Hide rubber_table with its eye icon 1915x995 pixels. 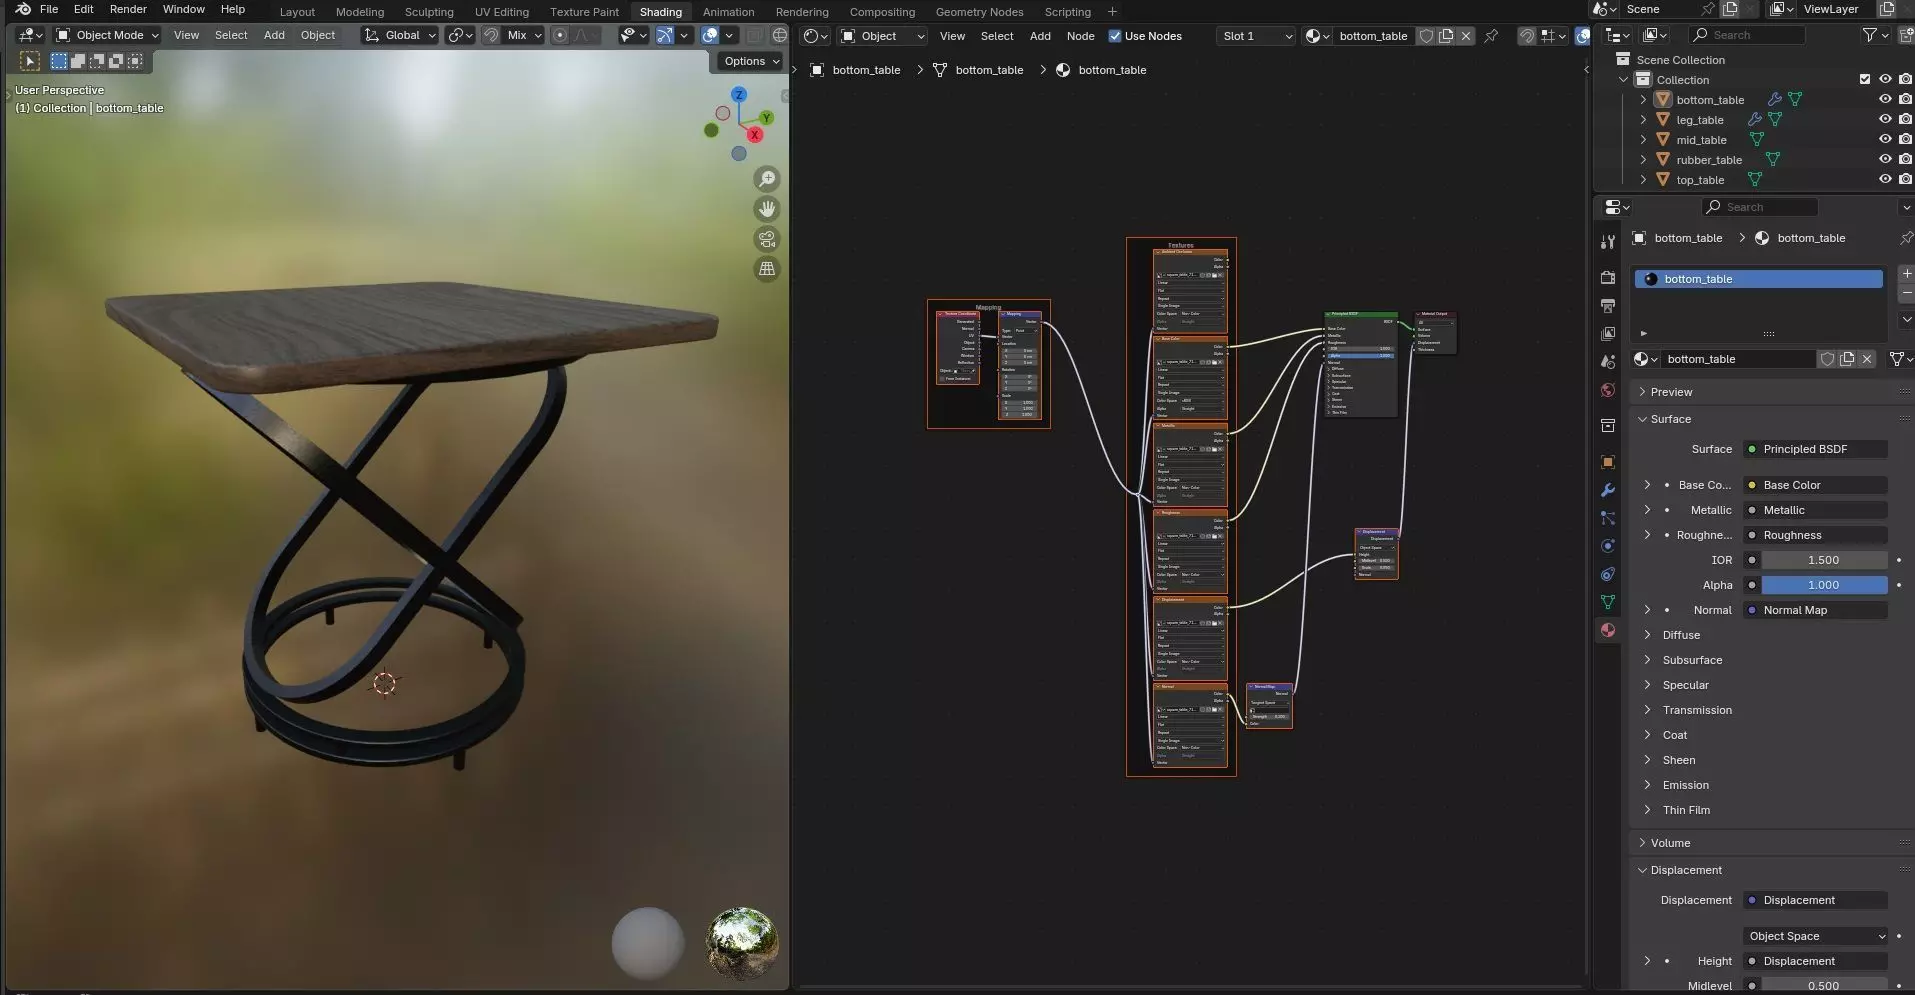[x=1885, y=159]
